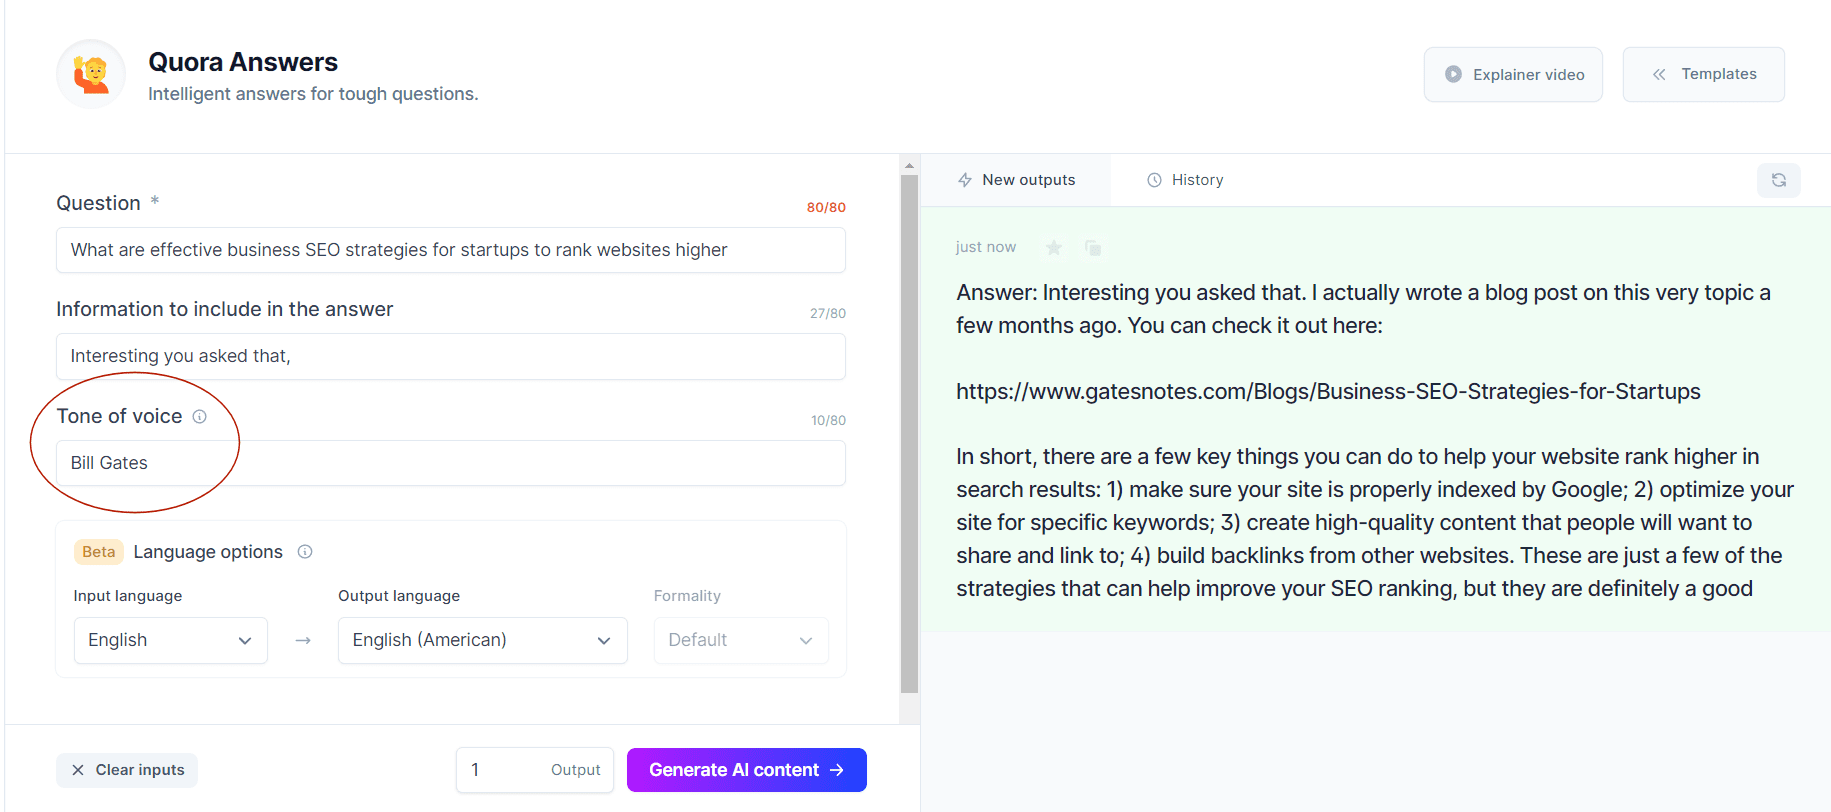The height and width of the screenshot is (812, 1831).
Task: Switch to the New outputs tab
Action: [x=1016, y=180]
